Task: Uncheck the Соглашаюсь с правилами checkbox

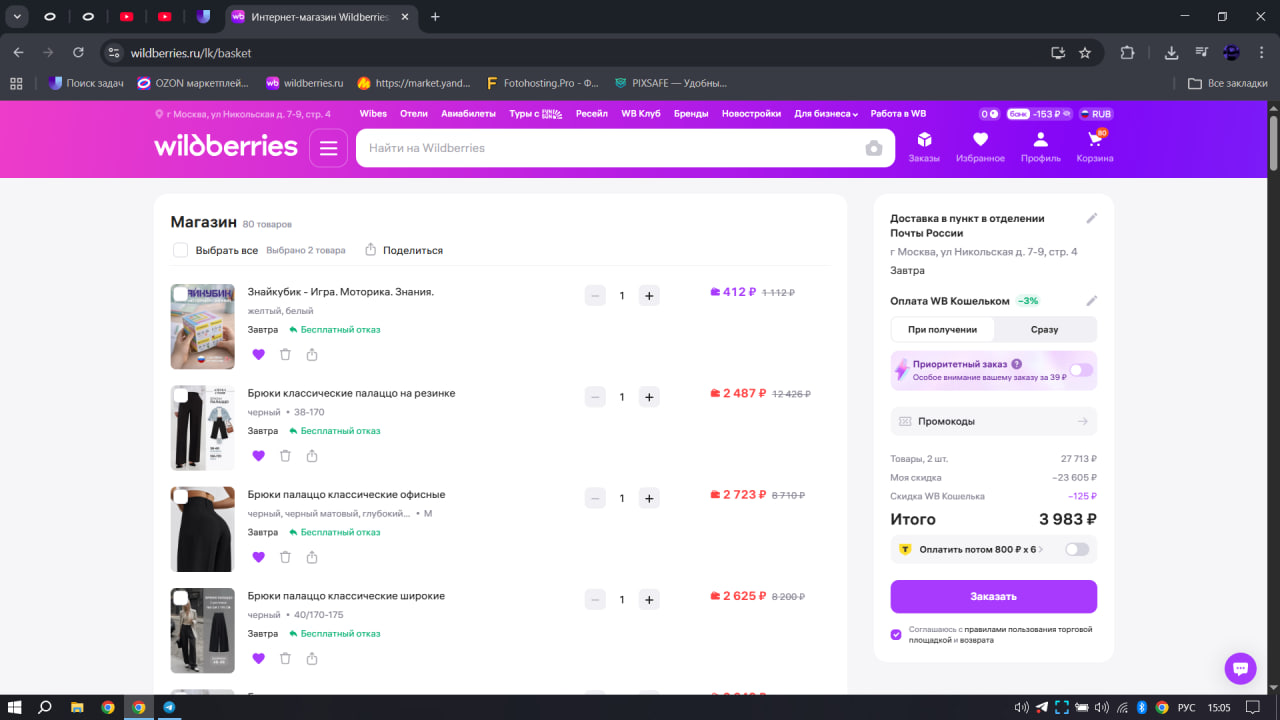Action: pyautogui.click(x=896, y=634)
